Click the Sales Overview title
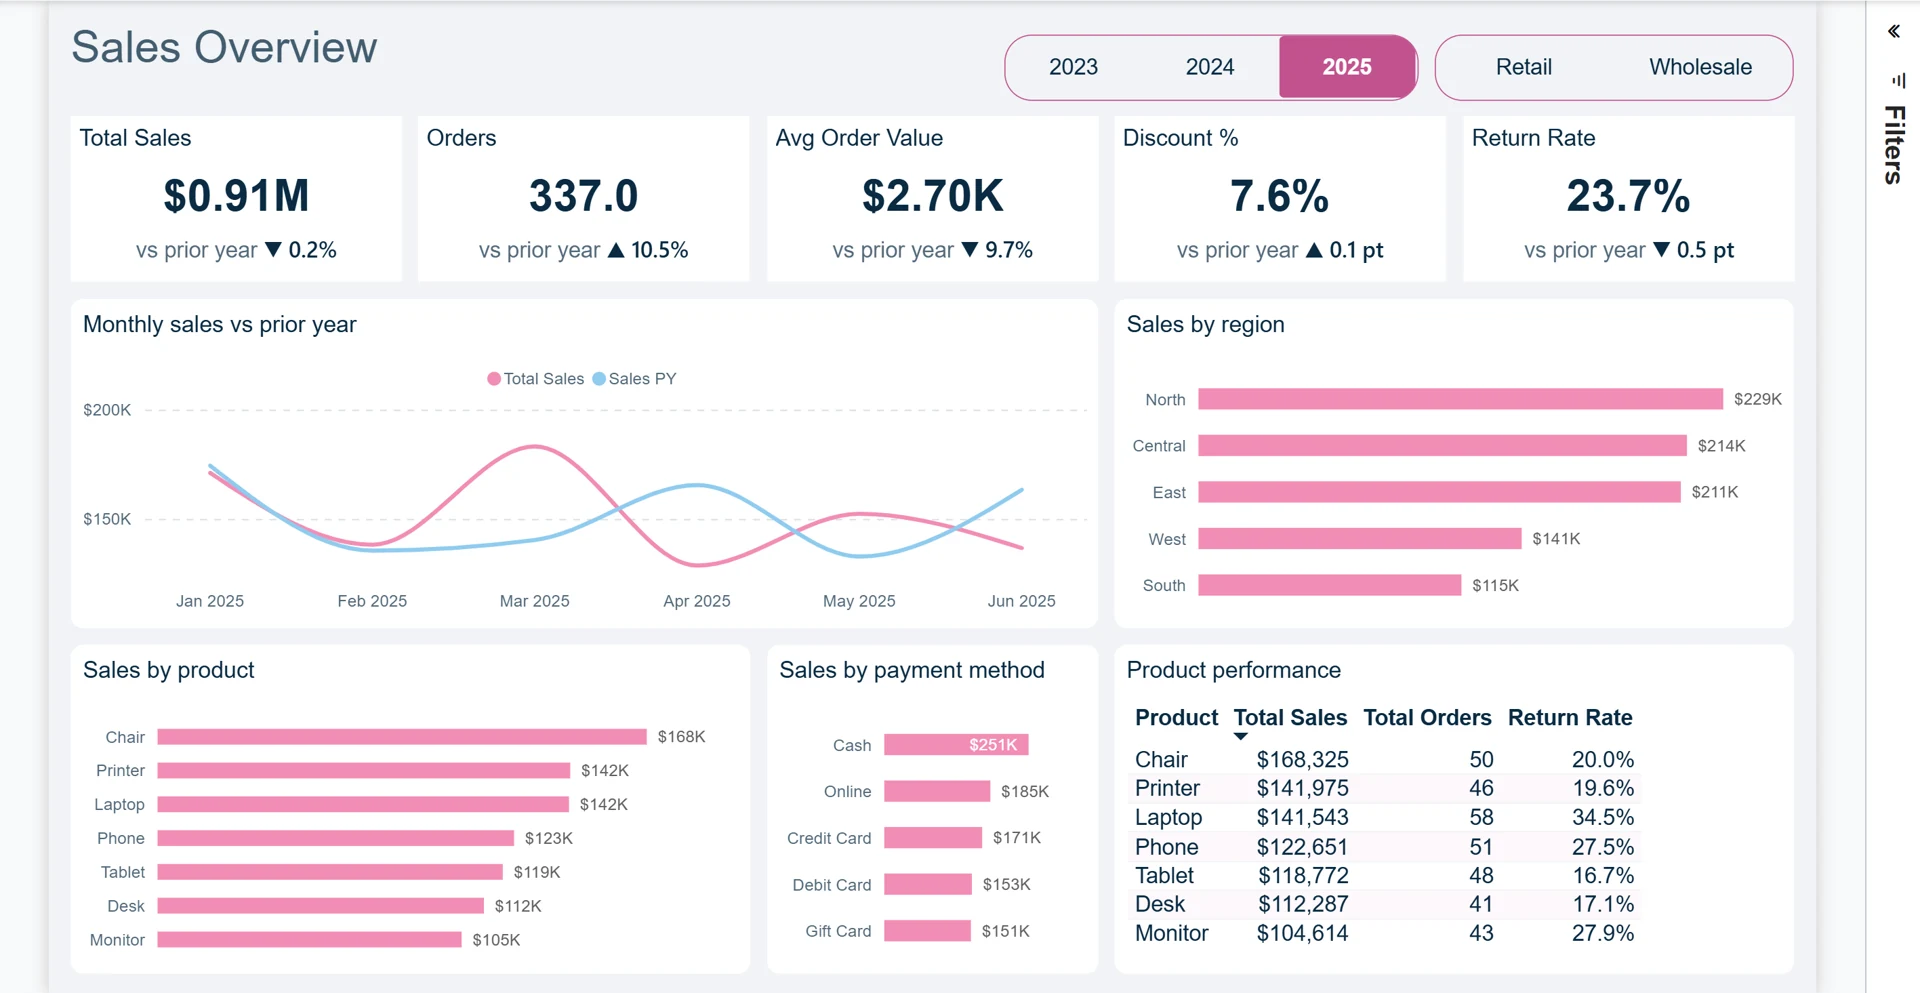Viewport: 1920px width, 993px height. coord(224,47)
